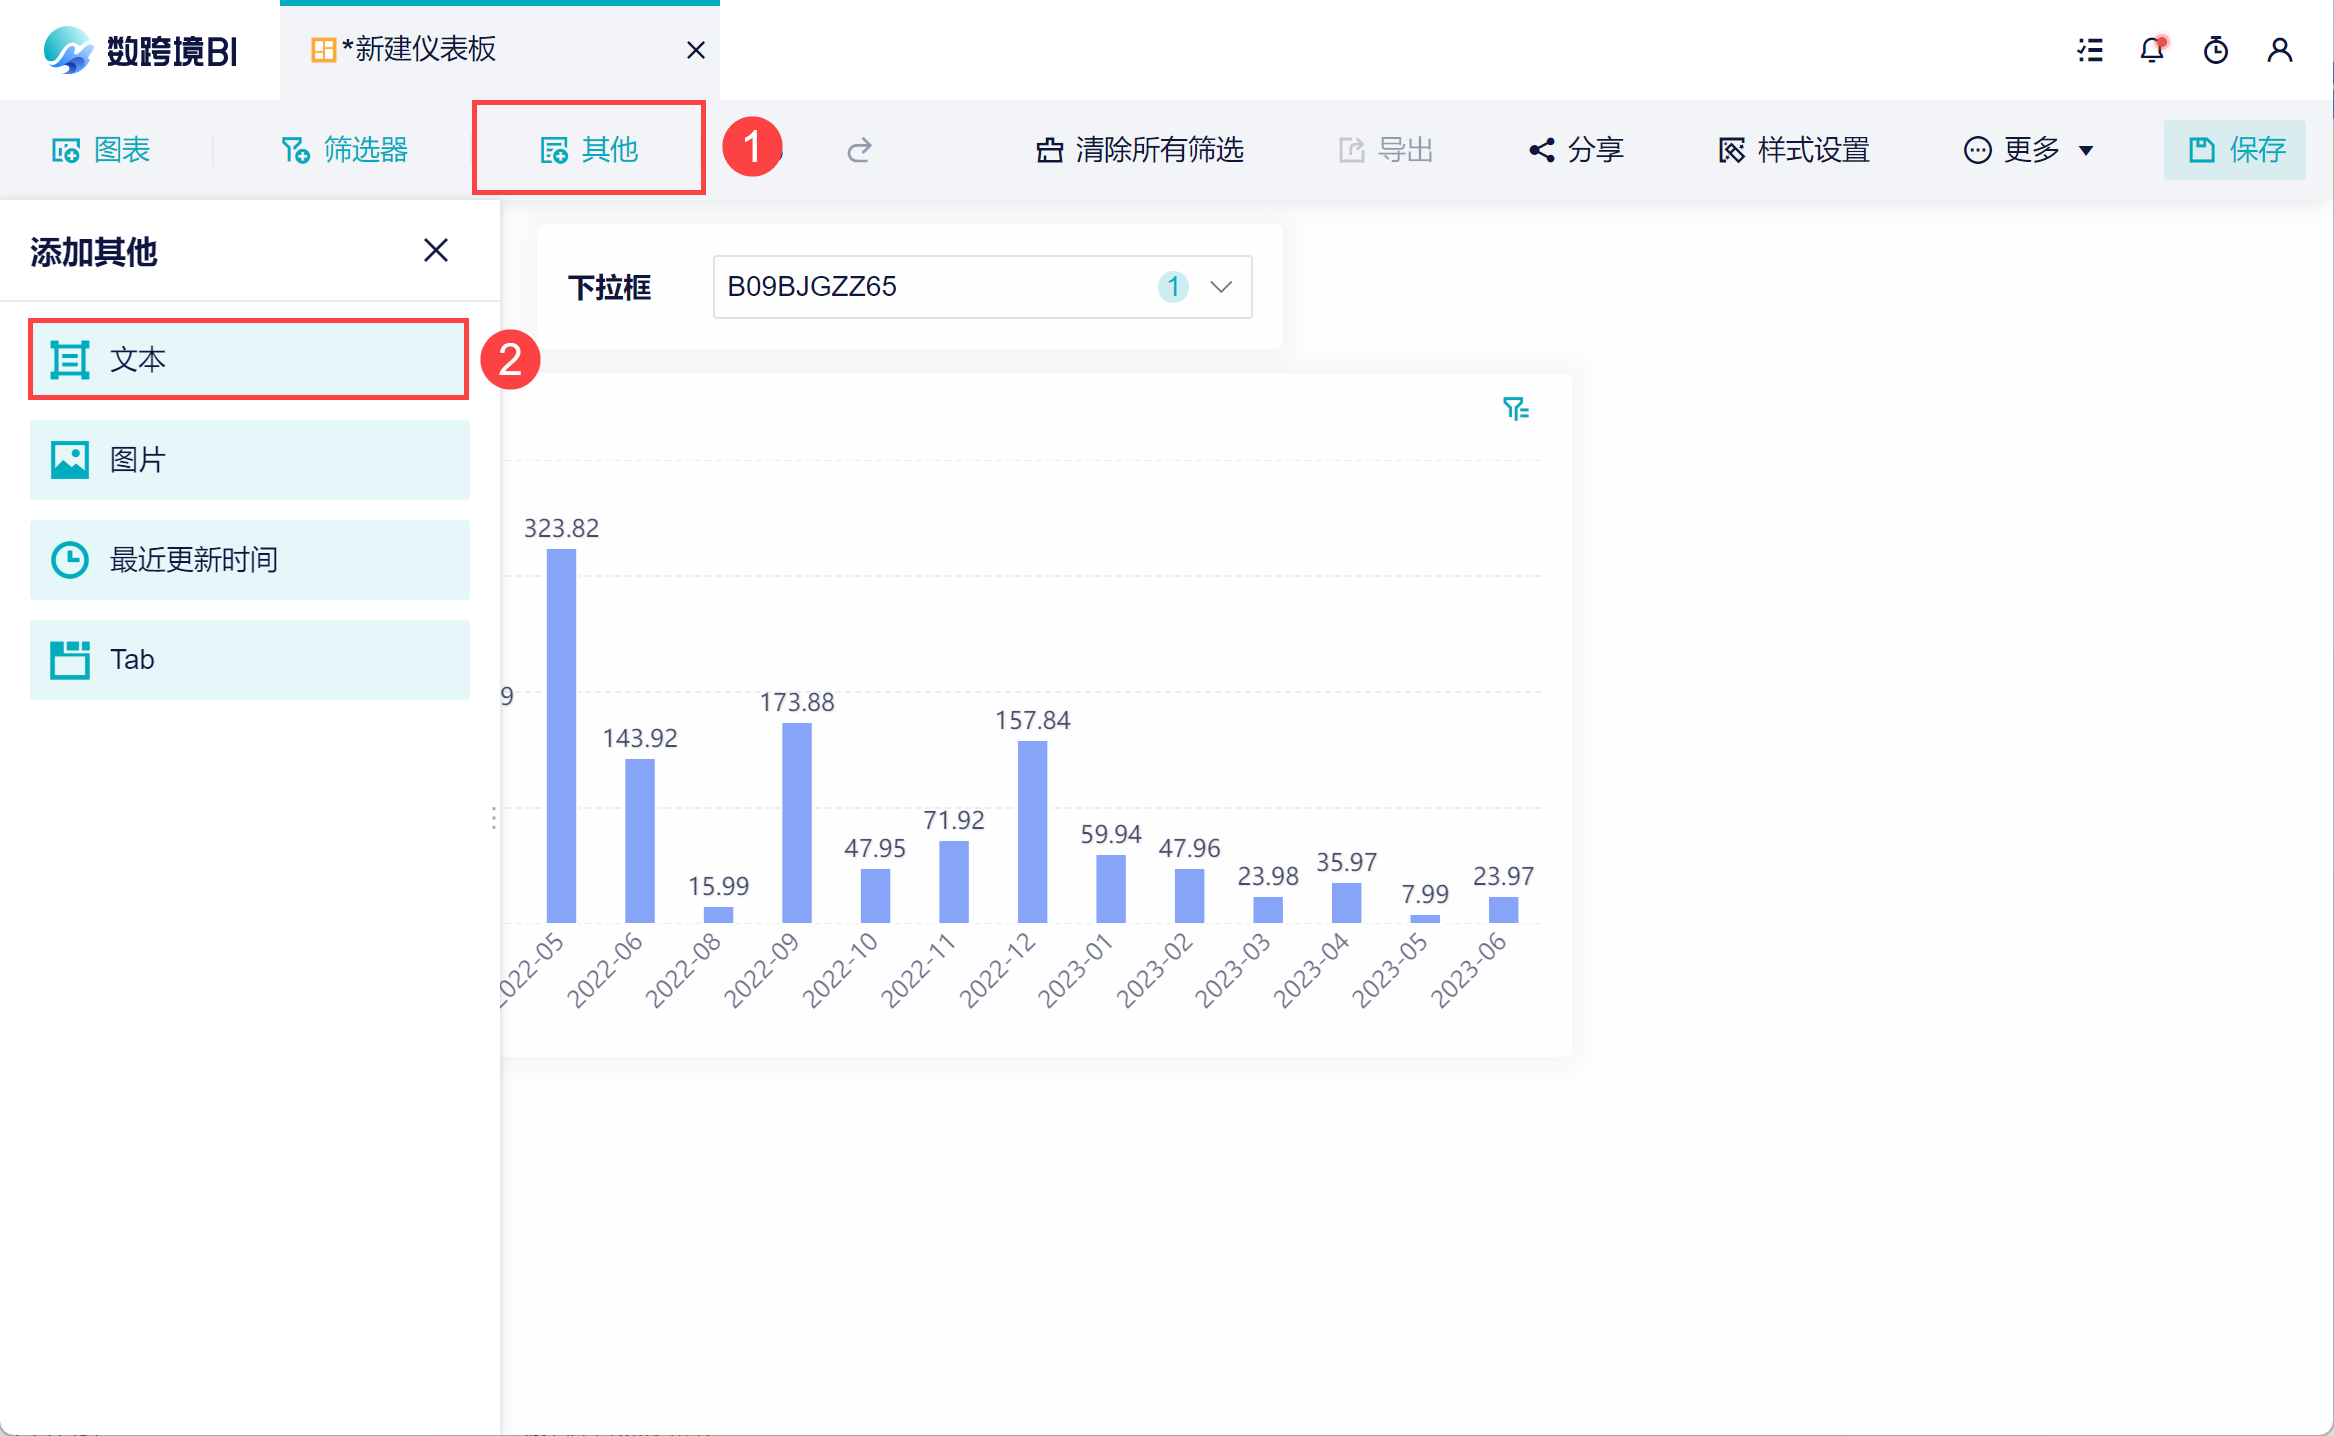Close the 添加其他 side panel
2334x1436 pixels.
(435, 250)
